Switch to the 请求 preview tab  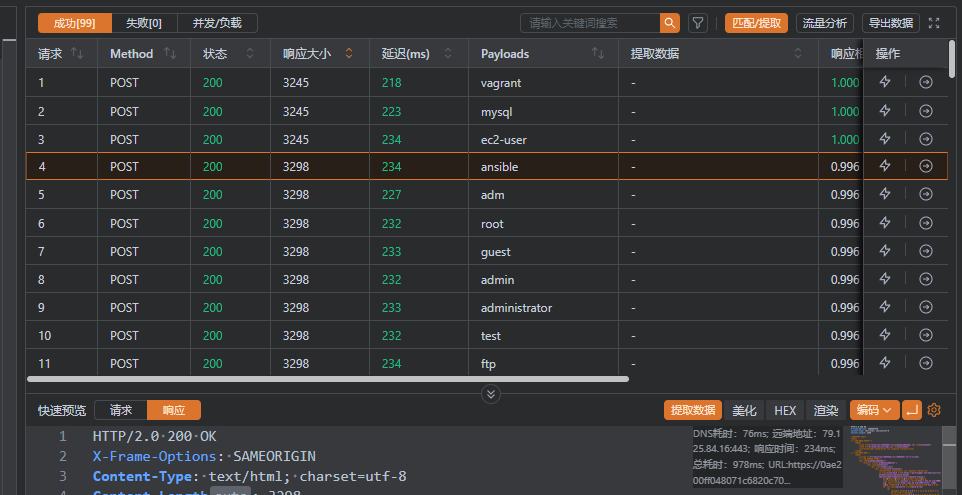pos(120,410)
